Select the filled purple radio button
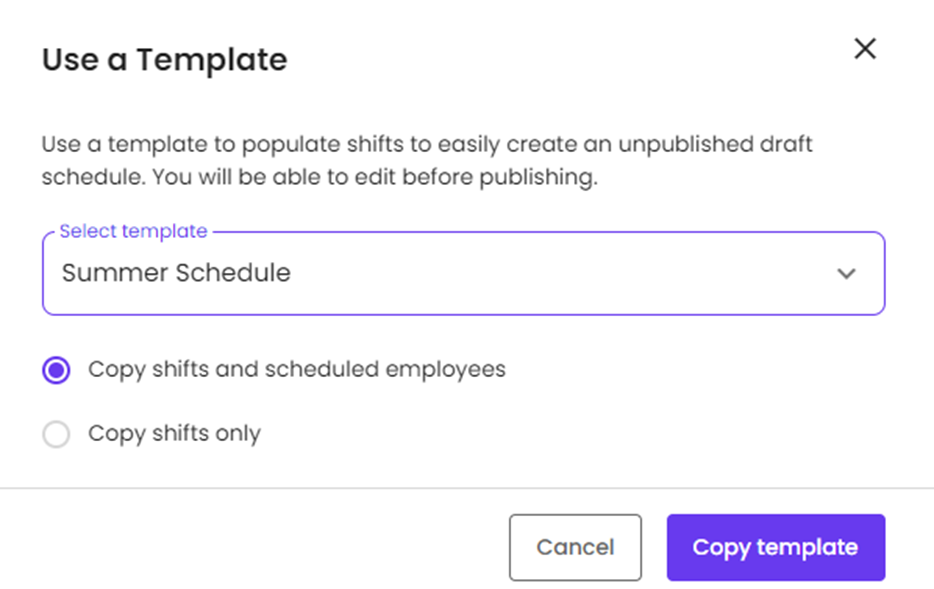 57,370
